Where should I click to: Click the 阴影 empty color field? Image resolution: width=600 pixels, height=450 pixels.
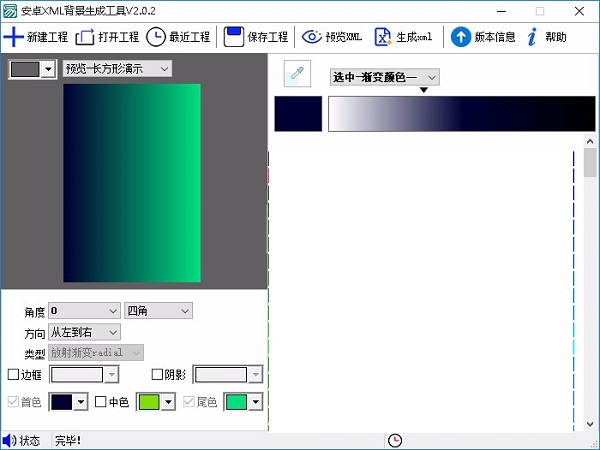[221, 375]
